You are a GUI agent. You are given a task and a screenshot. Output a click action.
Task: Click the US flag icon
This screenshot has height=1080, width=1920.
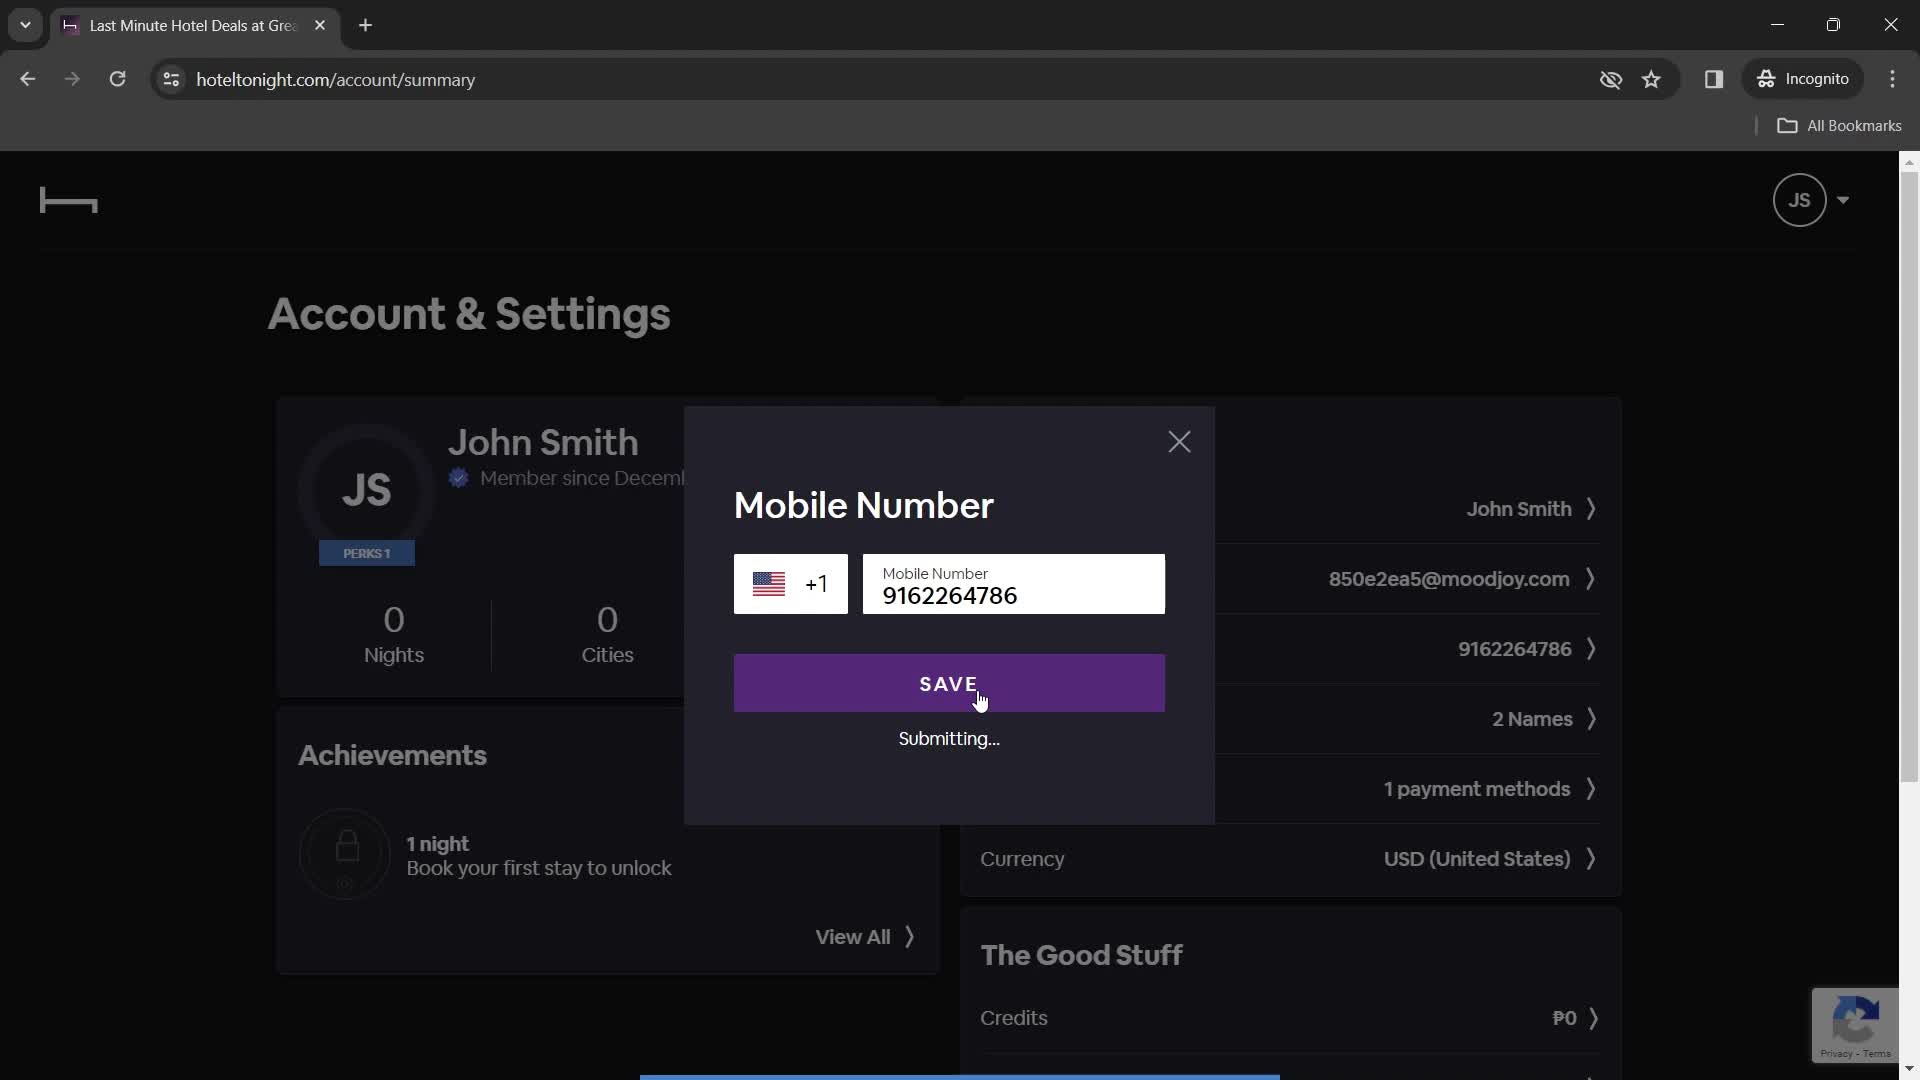click(x=768, y=584)
